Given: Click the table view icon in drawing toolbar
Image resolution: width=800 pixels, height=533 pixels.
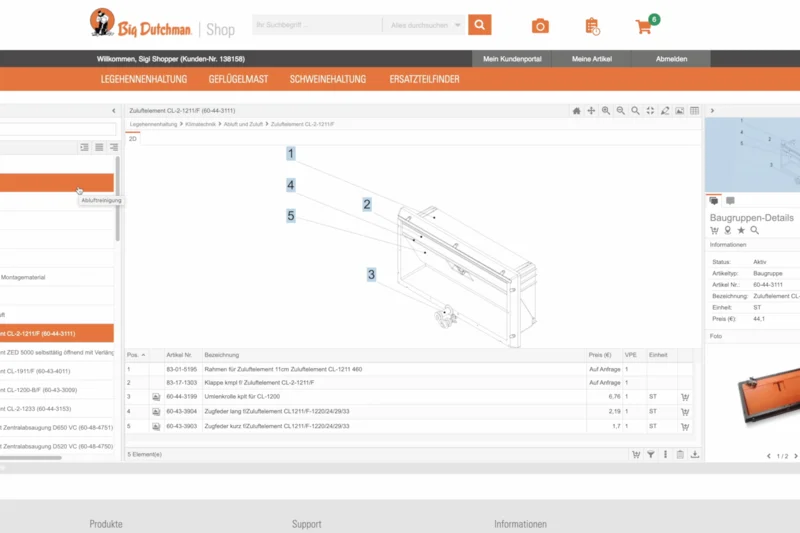Looking at the screenshot, I should pos(694,111).
